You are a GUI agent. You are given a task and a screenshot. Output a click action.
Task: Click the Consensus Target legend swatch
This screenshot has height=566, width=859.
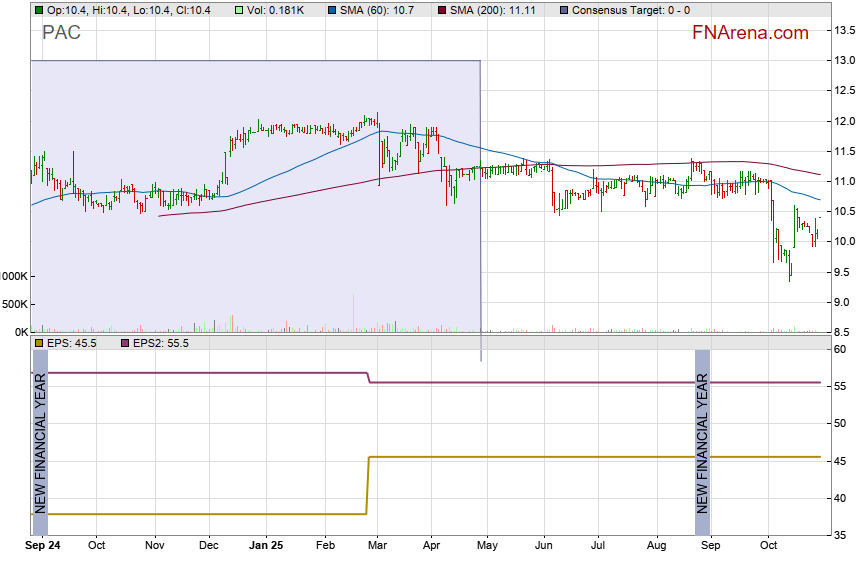[x=565, y=10]
